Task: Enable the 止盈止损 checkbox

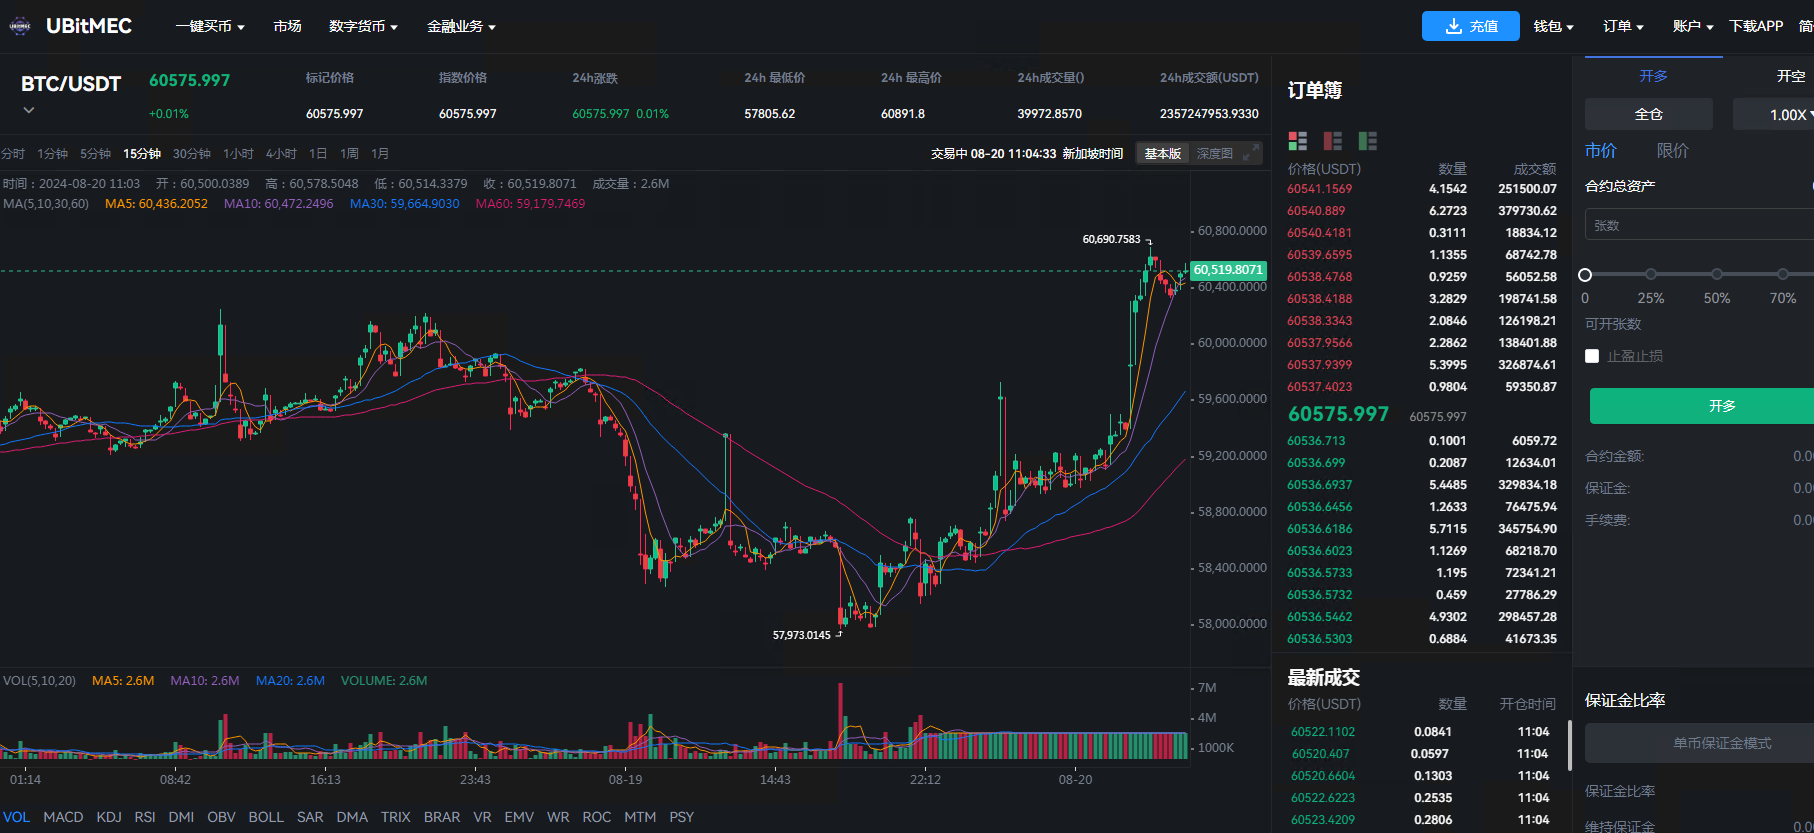Action: [x=1592, y=356]
